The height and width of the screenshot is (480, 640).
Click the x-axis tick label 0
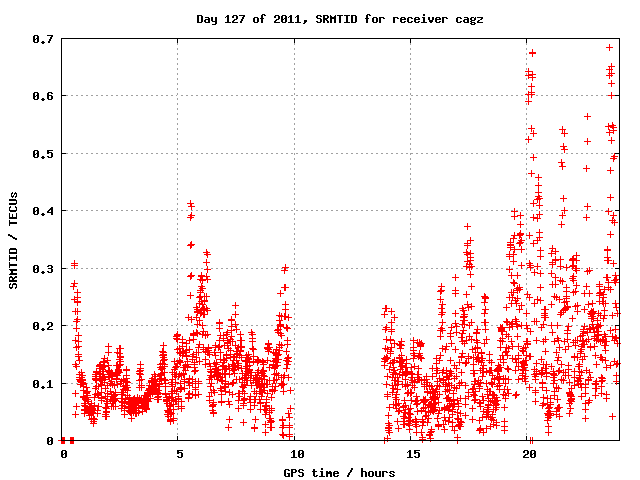click(x=62, y=454)
